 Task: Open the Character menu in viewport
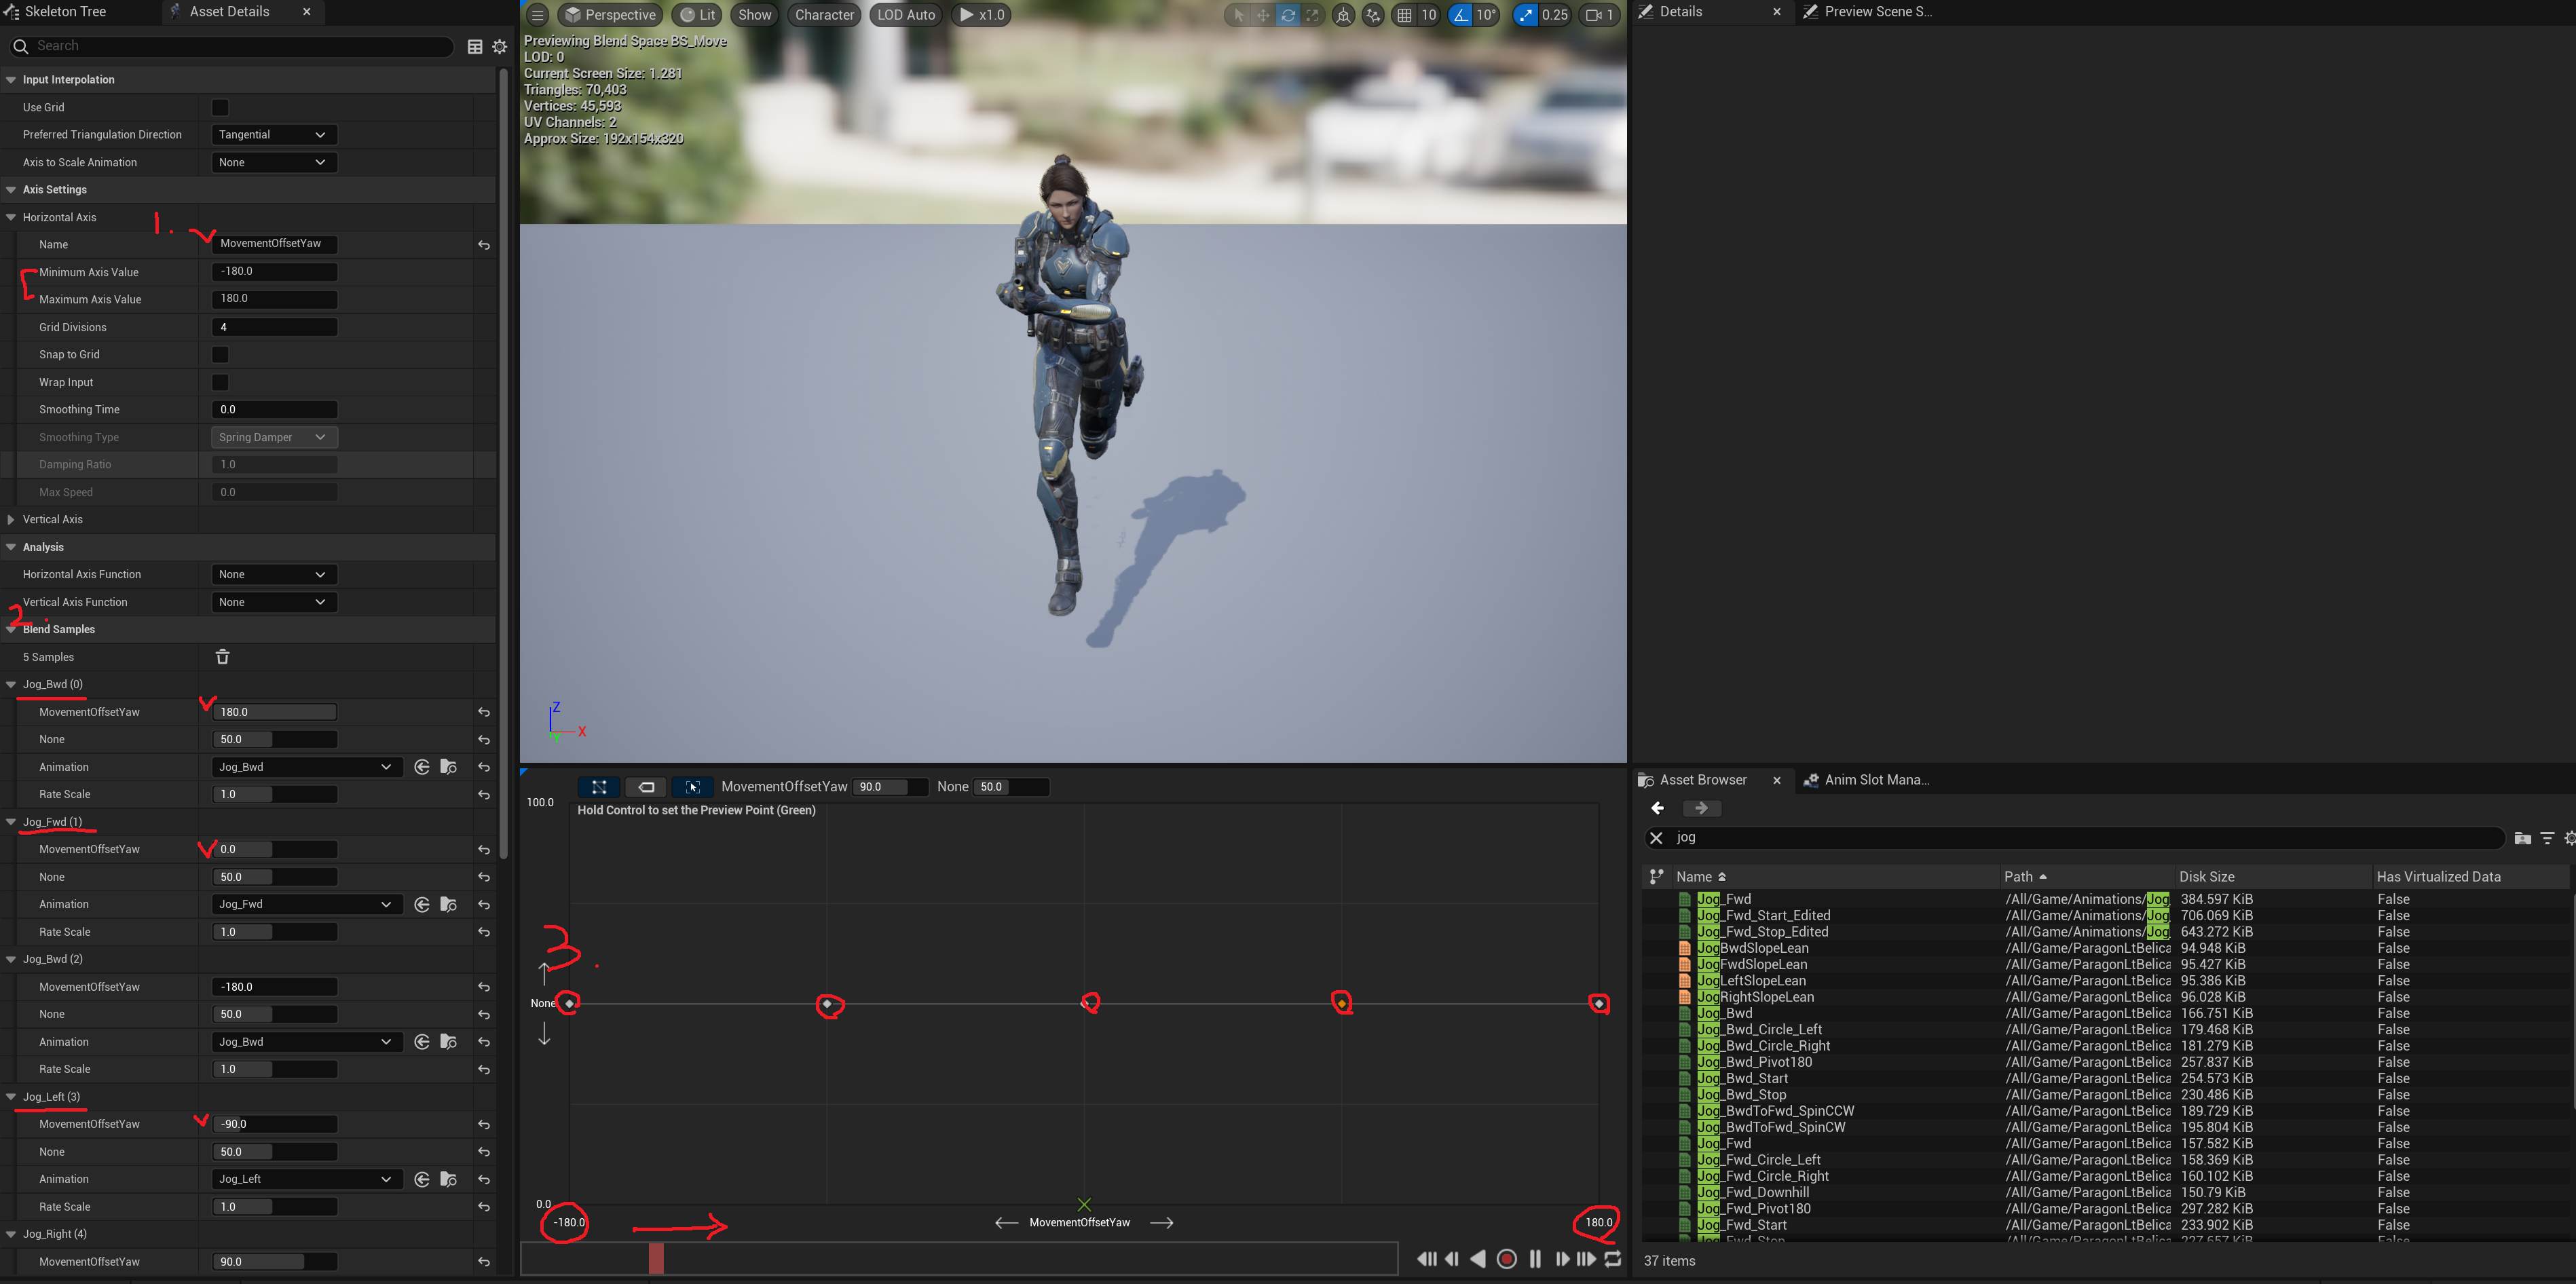tap(824, 15)
